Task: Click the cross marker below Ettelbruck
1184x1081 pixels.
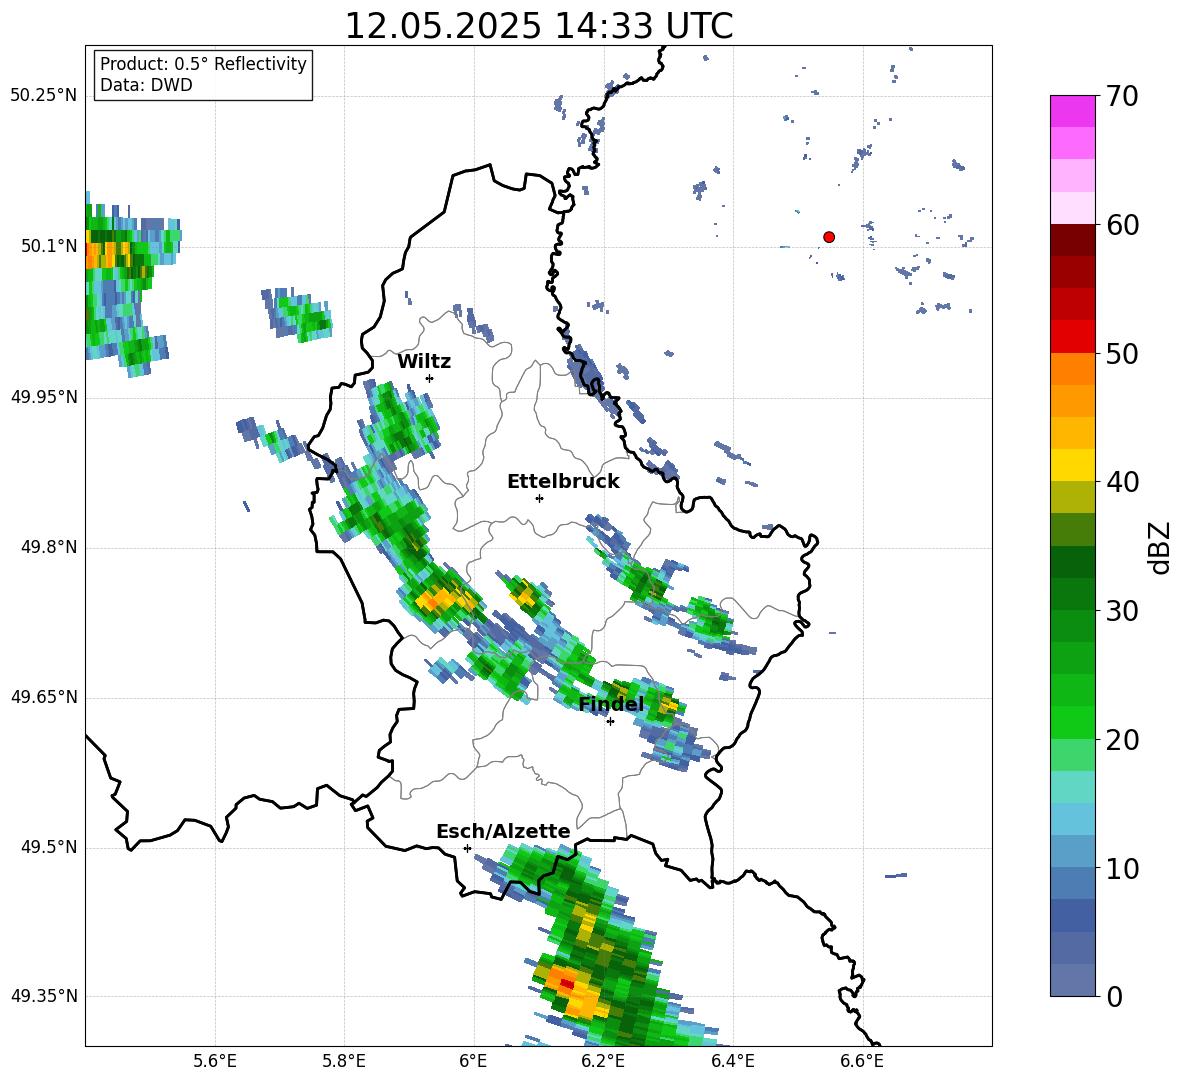Action: click(539, 498)
